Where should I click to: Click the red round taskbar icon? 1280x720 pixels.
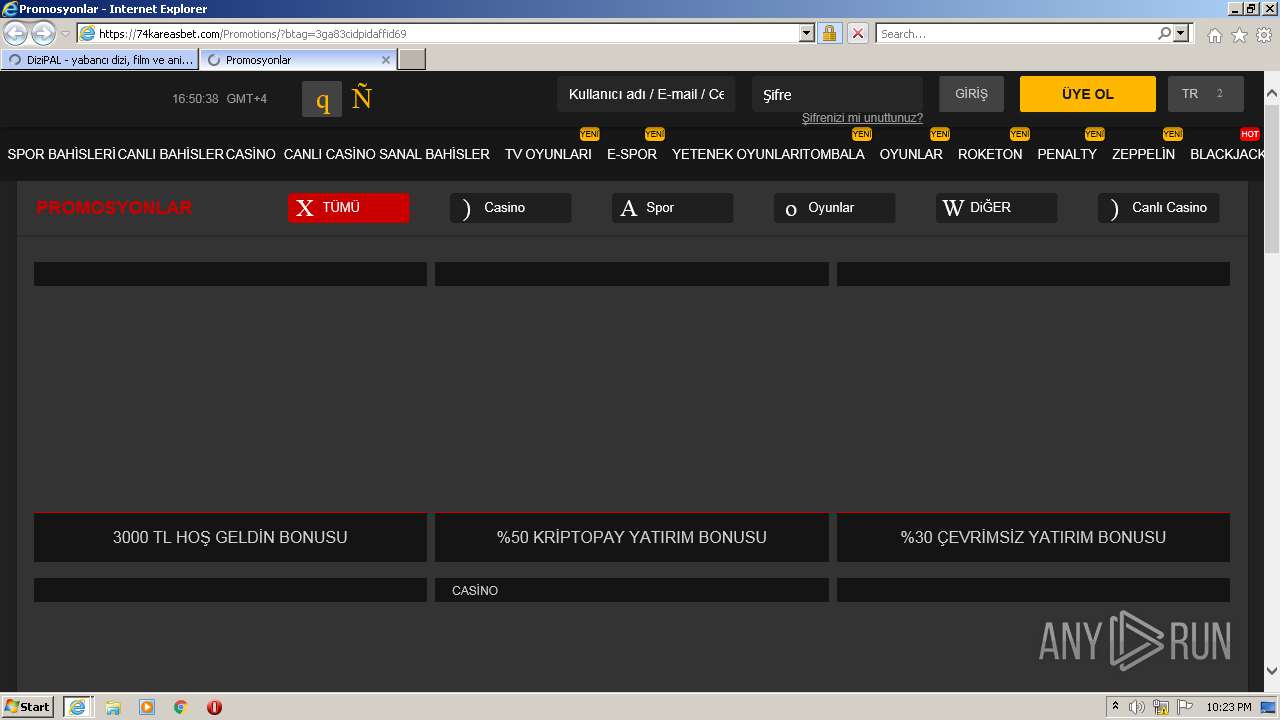pyautogui.click(x=214, y=707)
